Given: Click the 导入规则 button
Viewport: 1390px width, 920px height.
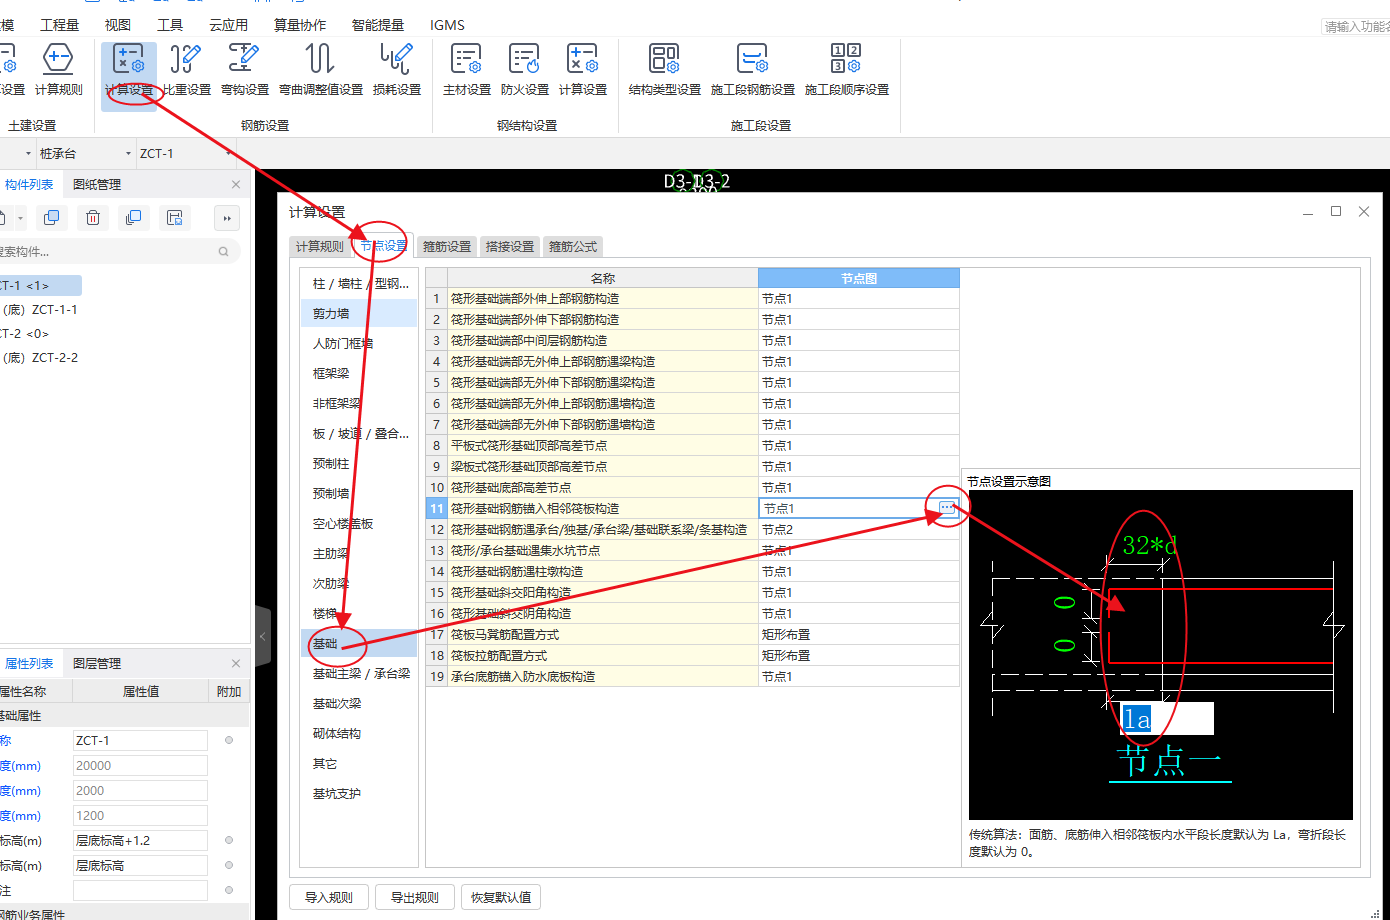Looking at the screenshot, I should 329,897.
